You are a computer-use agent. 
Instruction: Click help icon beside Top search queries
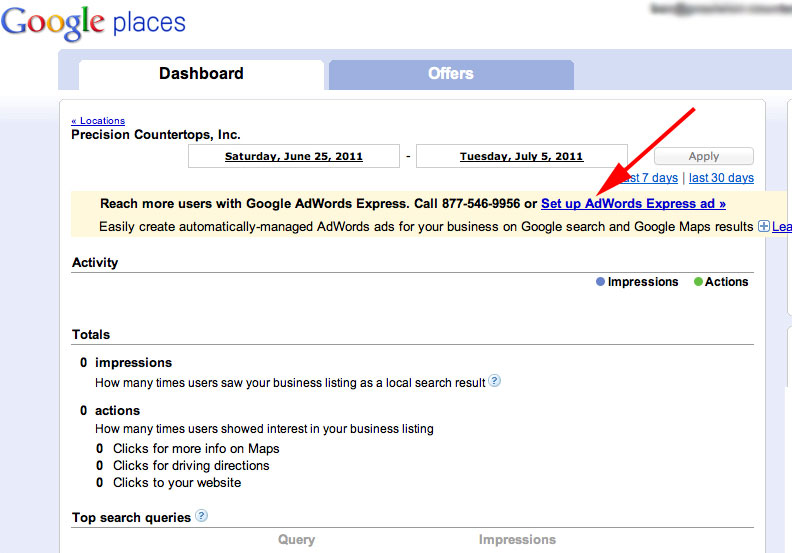point(201,516)
